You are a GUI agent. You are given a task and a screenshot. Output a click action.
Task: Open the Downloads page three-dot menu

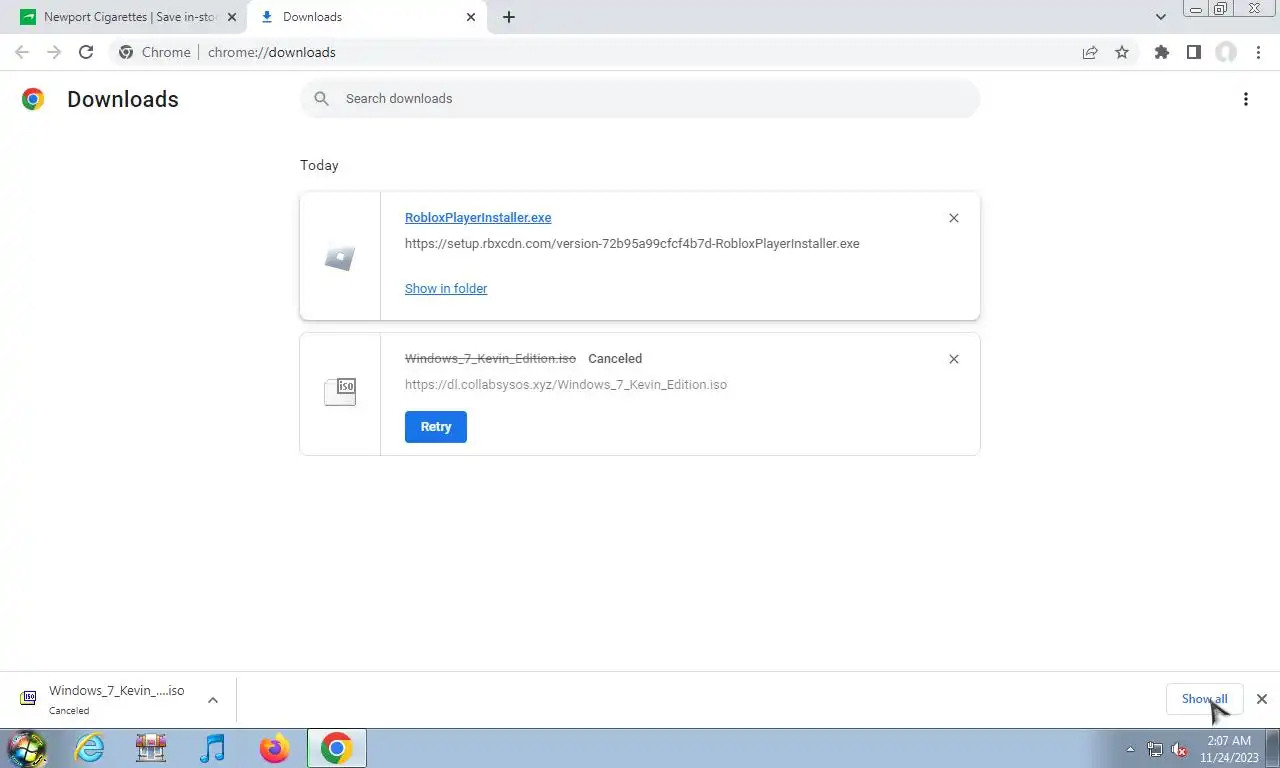coord(1245,99)
